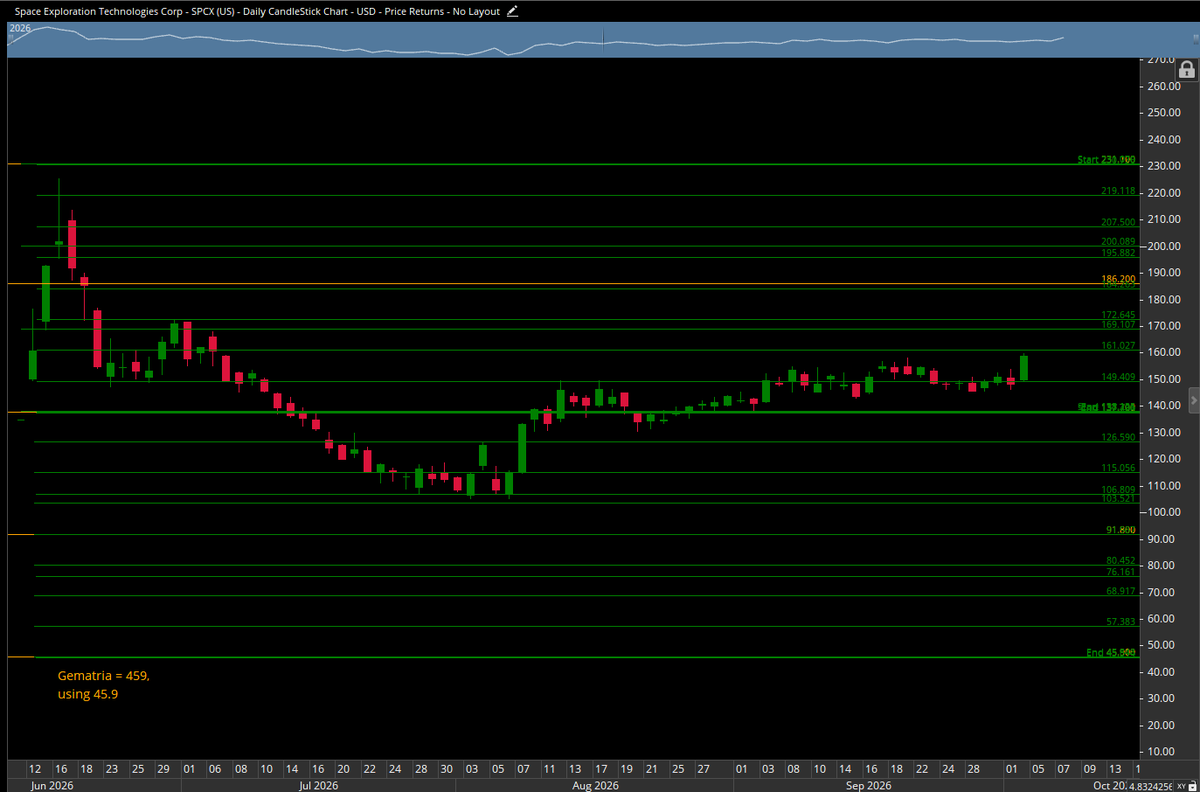1200x792 pixels.
Task: Click the latest tall green candlestick in October
Action: (x=1023, y=367)
